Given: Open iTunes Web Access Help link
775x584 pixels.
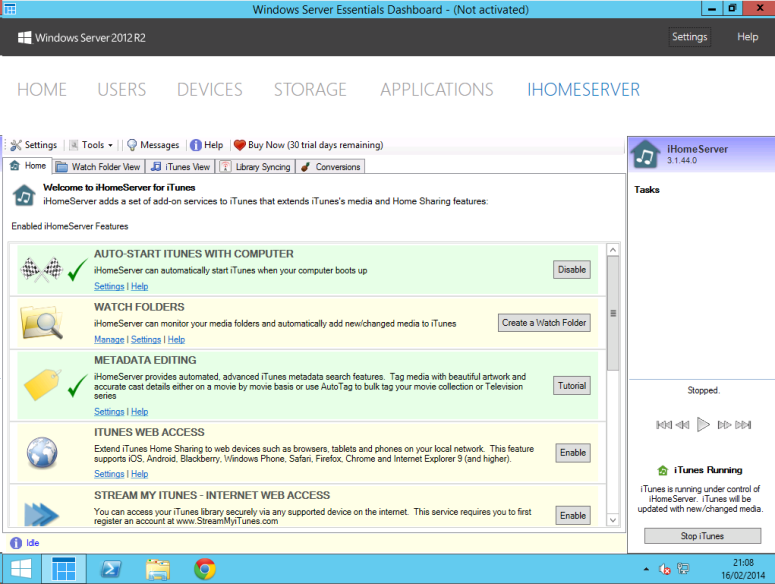Looking at the screenshot, I should 139,474.
